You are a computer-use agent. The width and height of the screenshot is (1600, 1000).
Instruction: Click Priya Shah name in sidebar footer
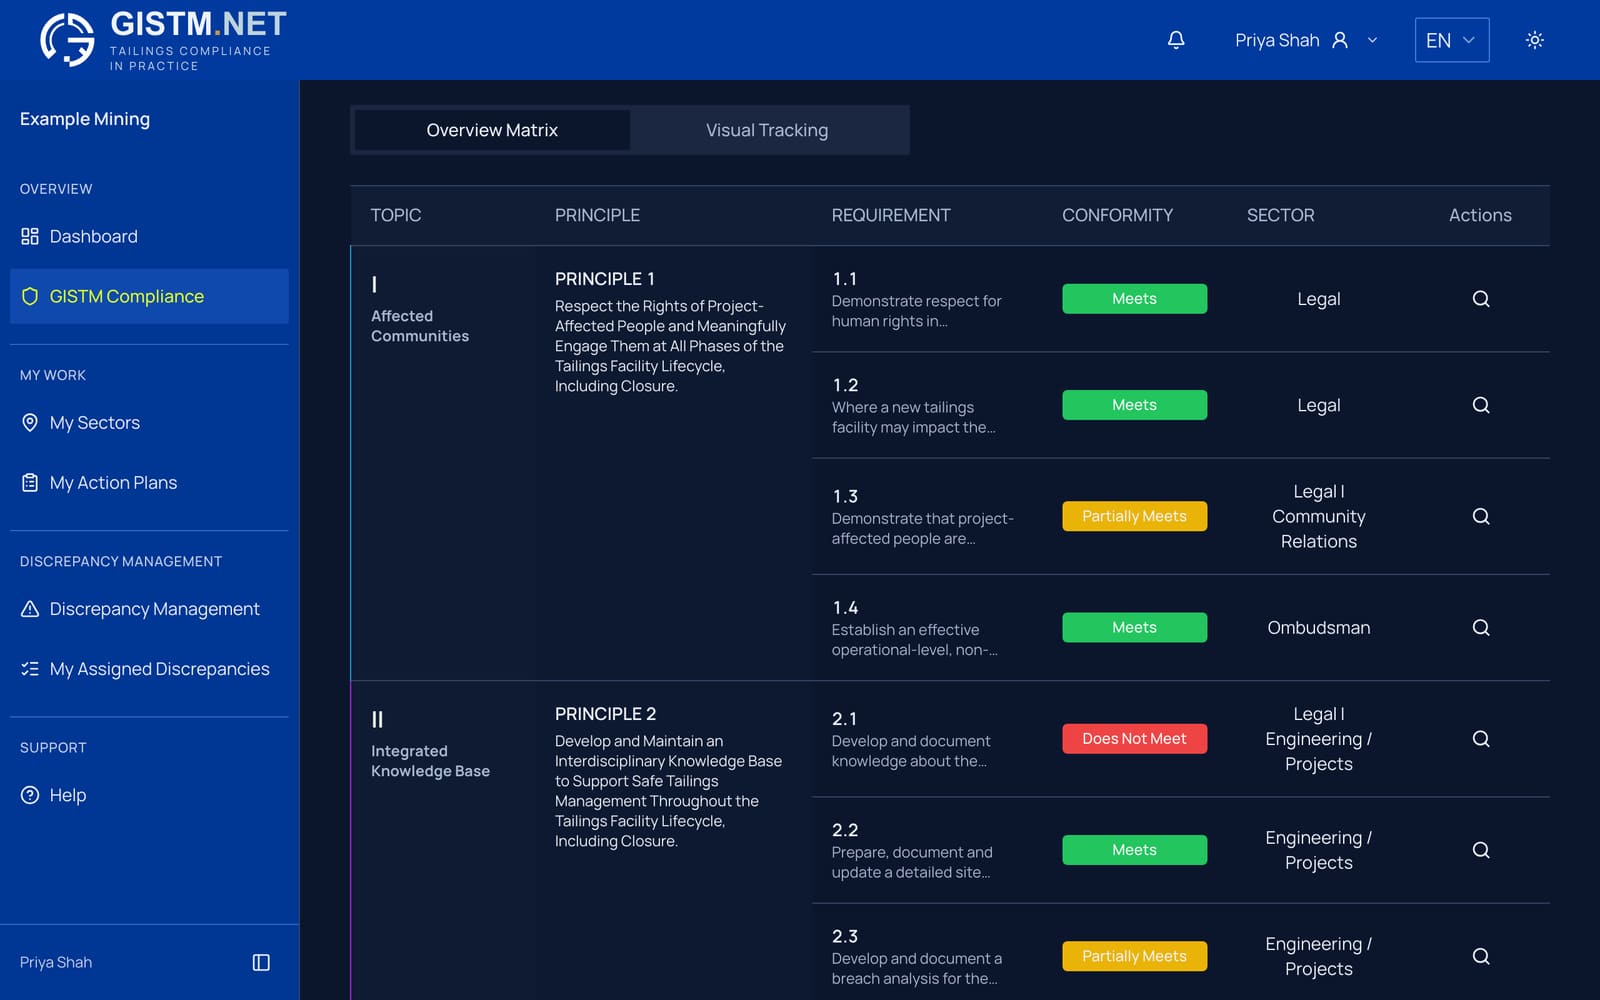(x=56, y=962)
